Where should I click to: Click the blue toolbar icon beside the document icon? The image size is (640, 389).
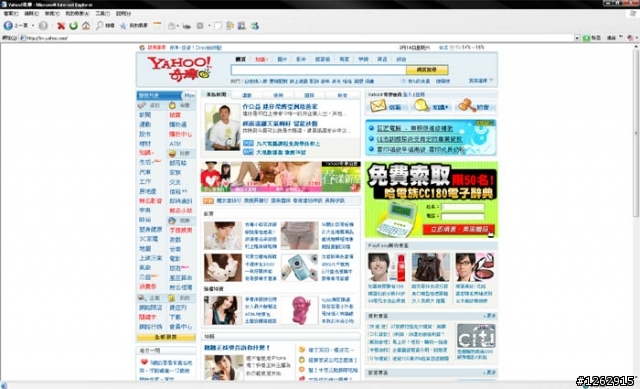tap(242, 26)
